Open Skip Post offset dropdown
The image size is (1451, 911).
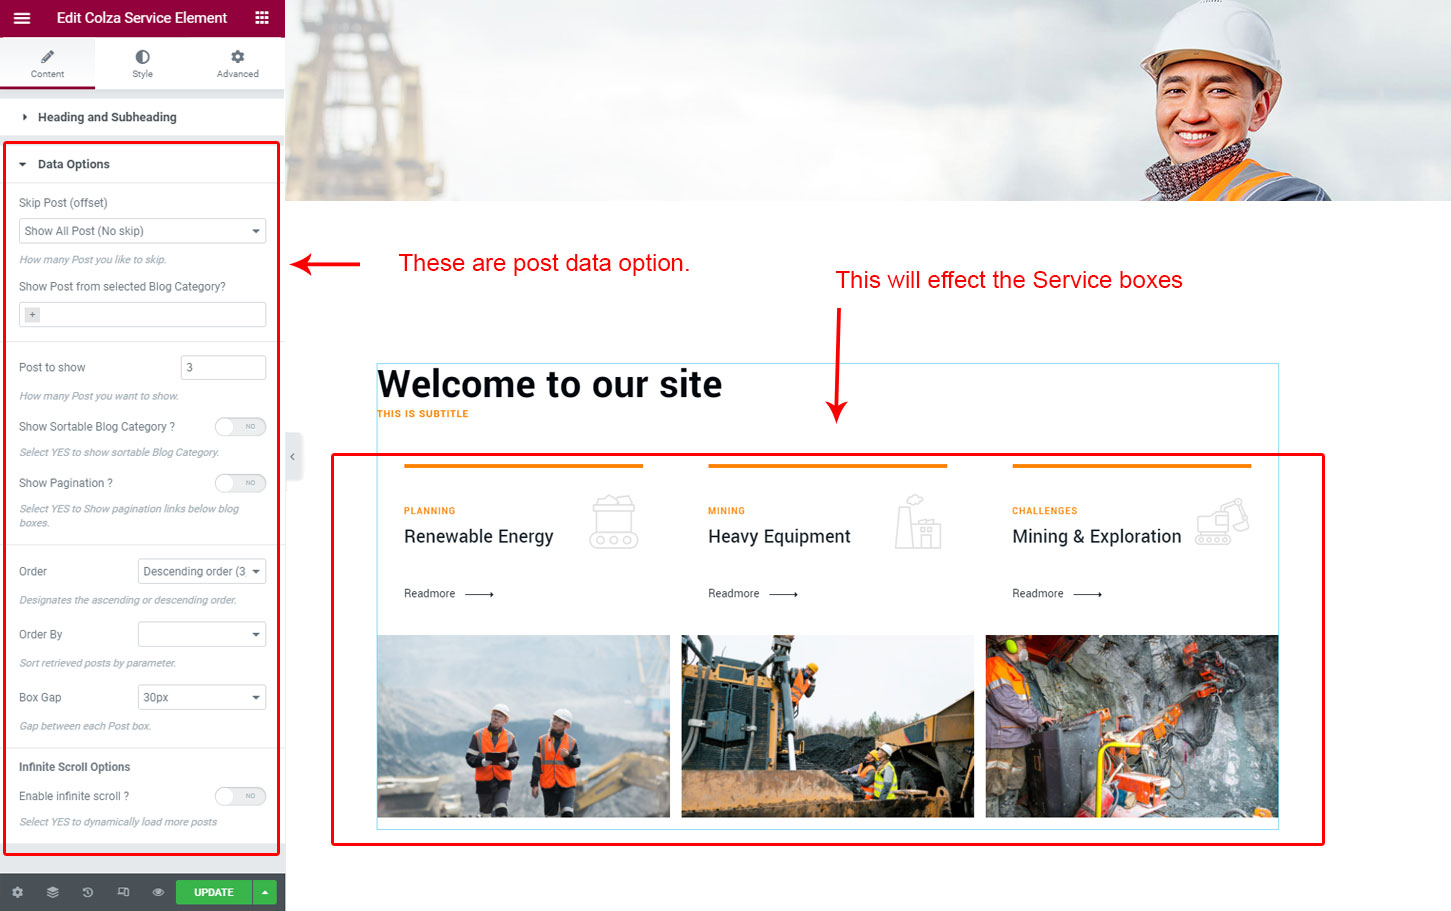click(x=142, y=231)
